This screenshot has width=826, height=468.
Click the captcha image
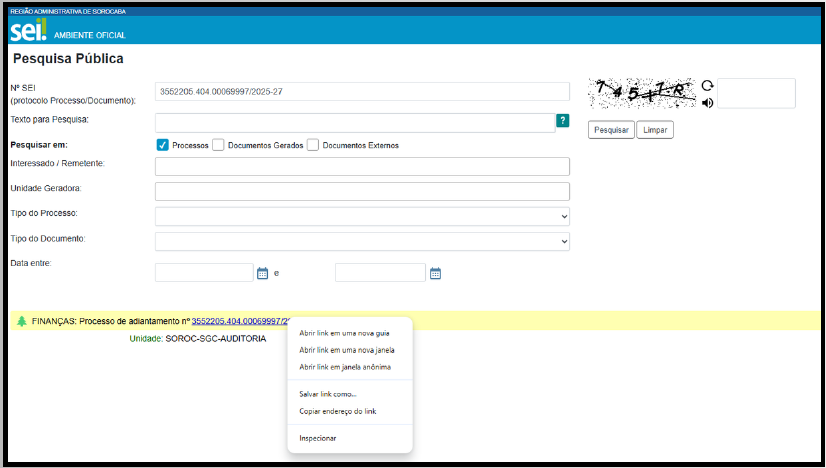(x=642, y=93)
